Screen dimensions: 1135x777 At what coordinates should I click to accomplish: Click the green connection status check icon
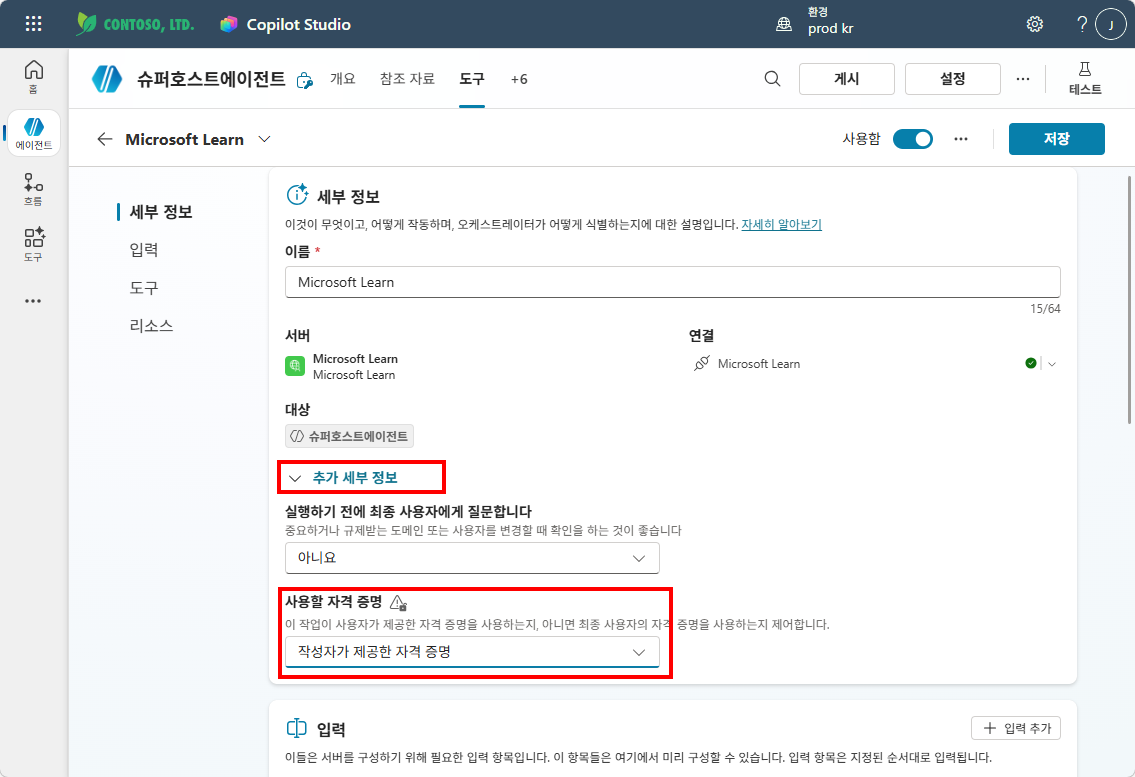point(1031,364)
